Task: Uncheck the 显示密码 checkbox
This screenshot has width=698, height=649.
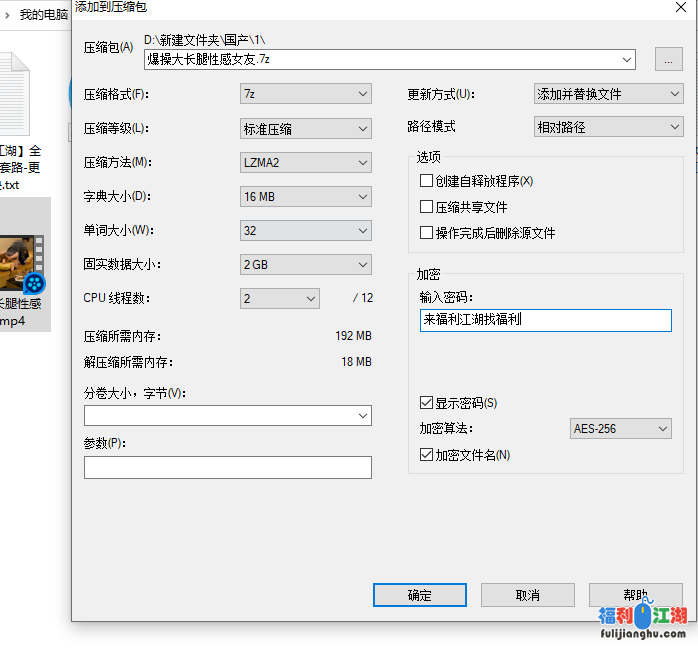Action: [427, 403]
